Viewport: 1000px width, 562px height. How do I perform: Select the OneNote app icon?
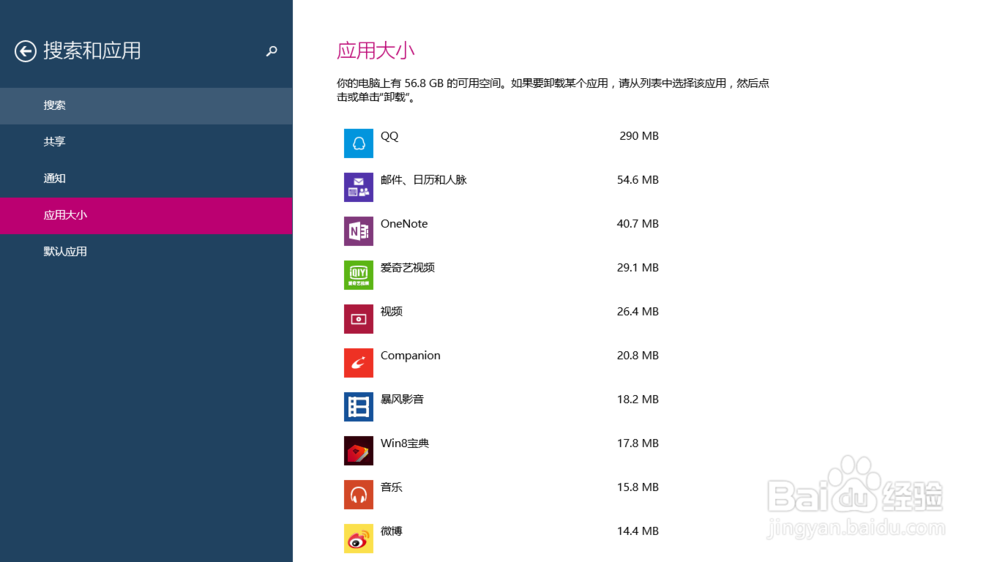358,231
